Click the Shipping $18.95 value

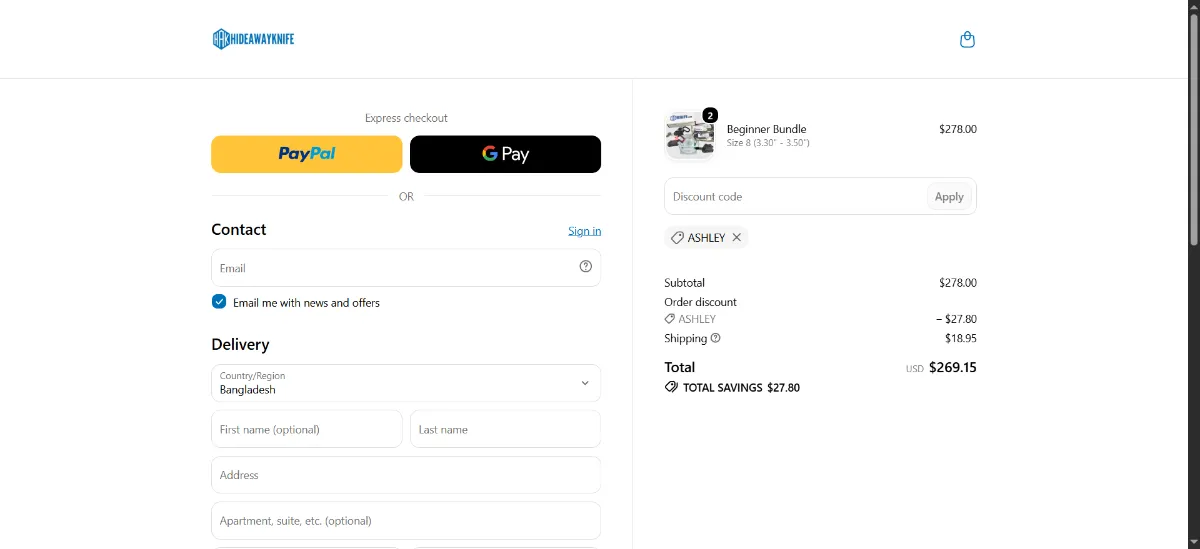[961, 338]
